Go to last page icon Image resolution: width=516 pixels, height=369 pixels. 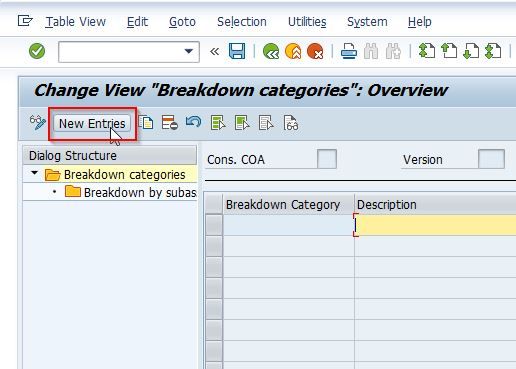[493, 51]
